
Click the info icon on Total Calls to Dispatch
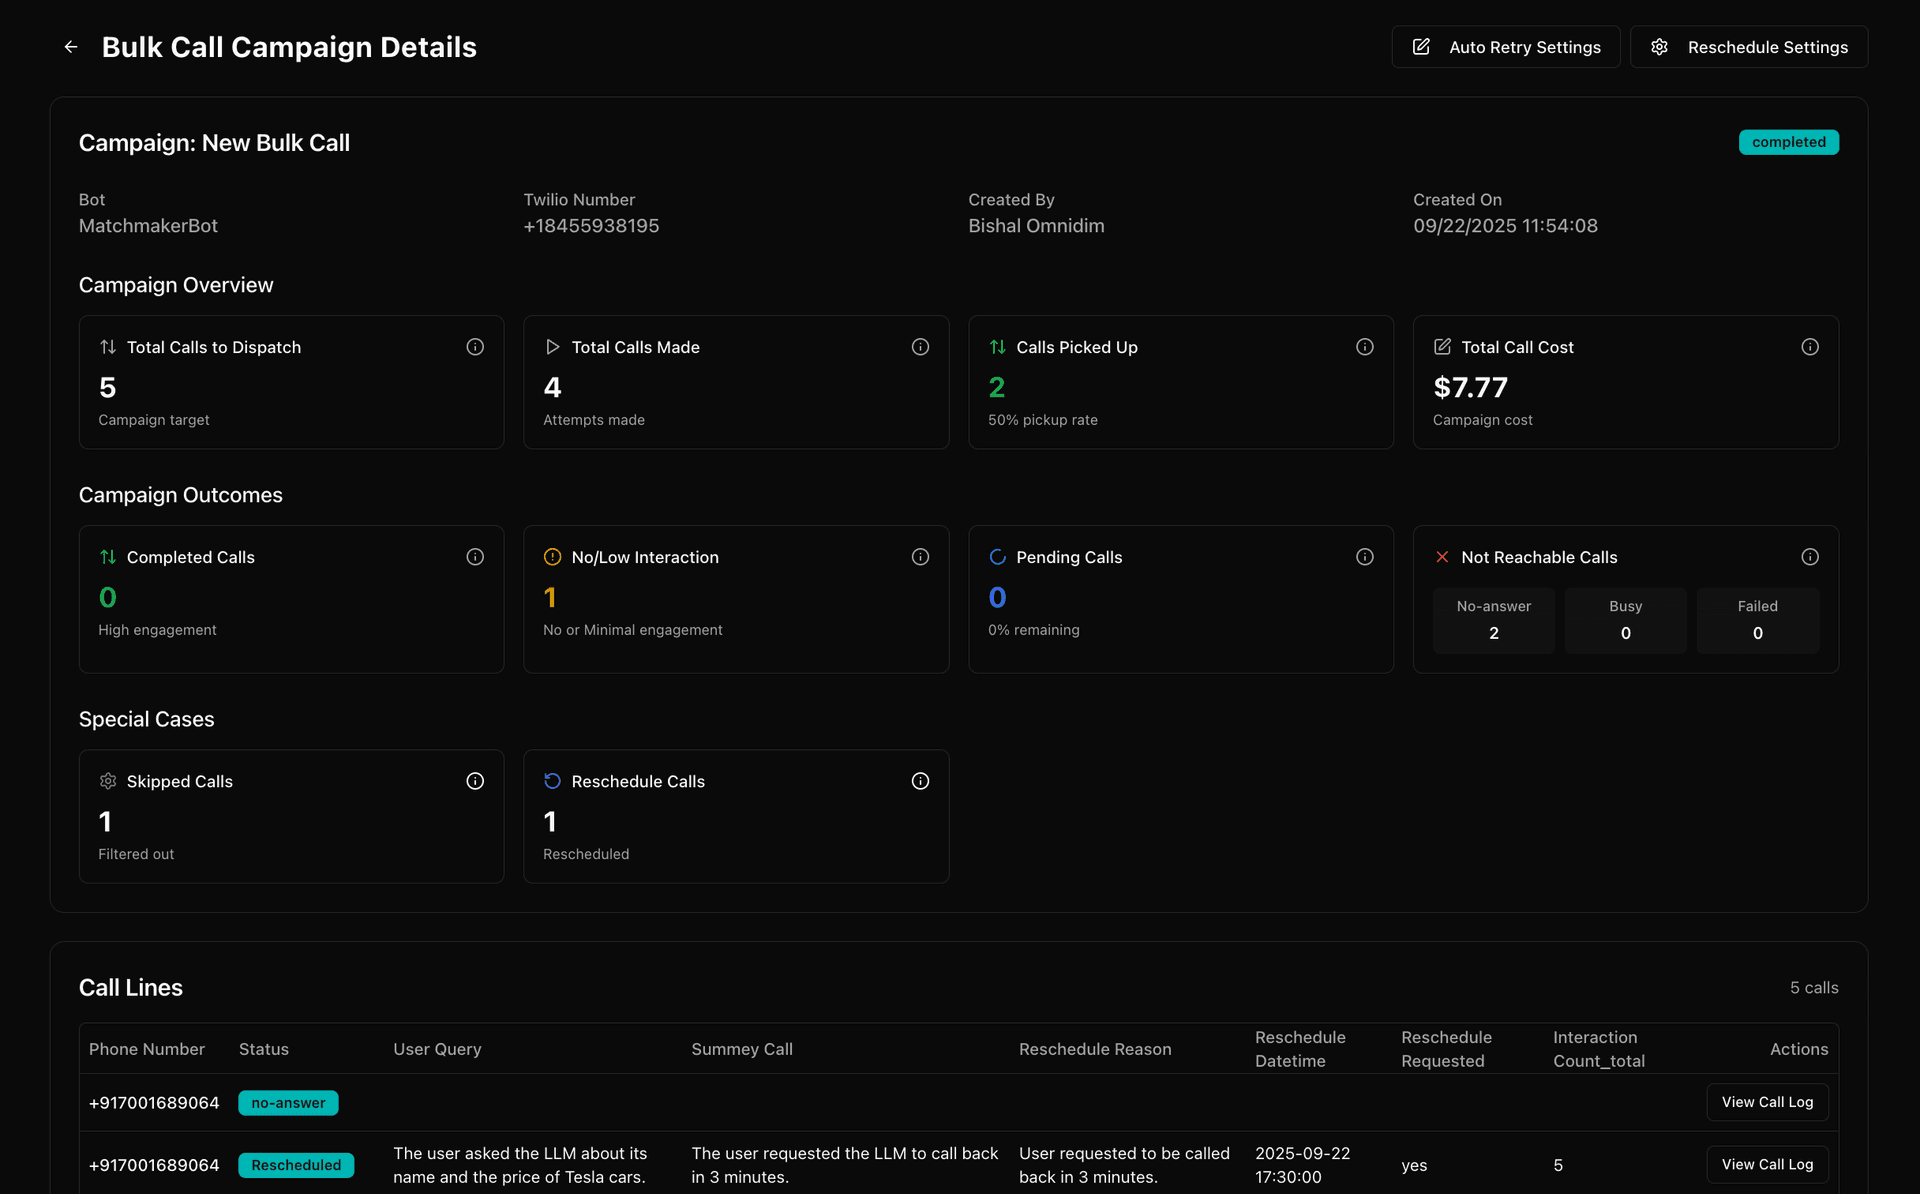point(475,346)
